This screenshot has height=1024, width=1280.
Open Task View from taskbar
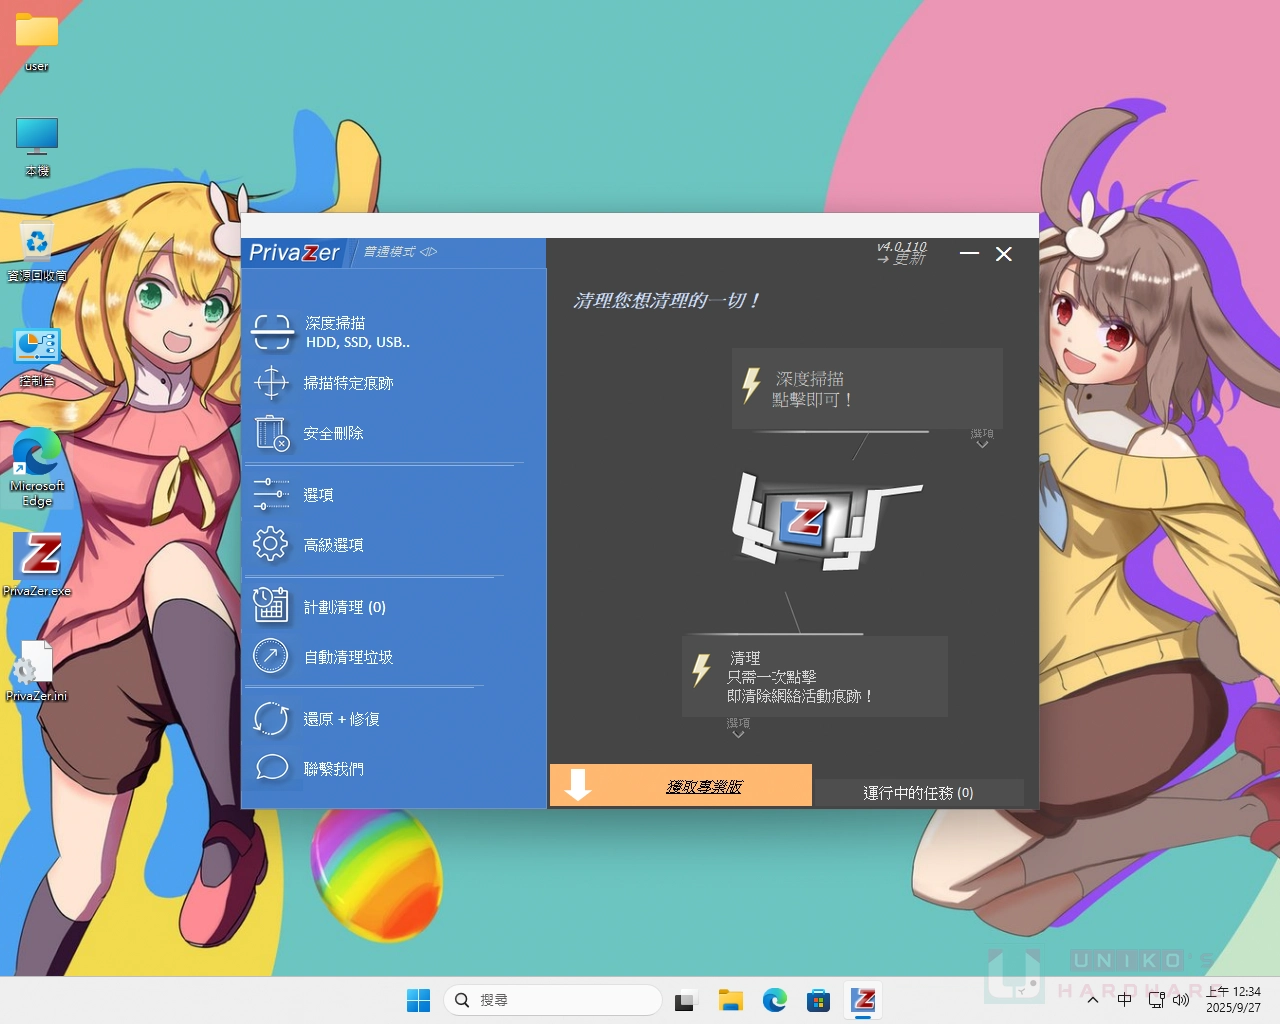[685, 1000]
